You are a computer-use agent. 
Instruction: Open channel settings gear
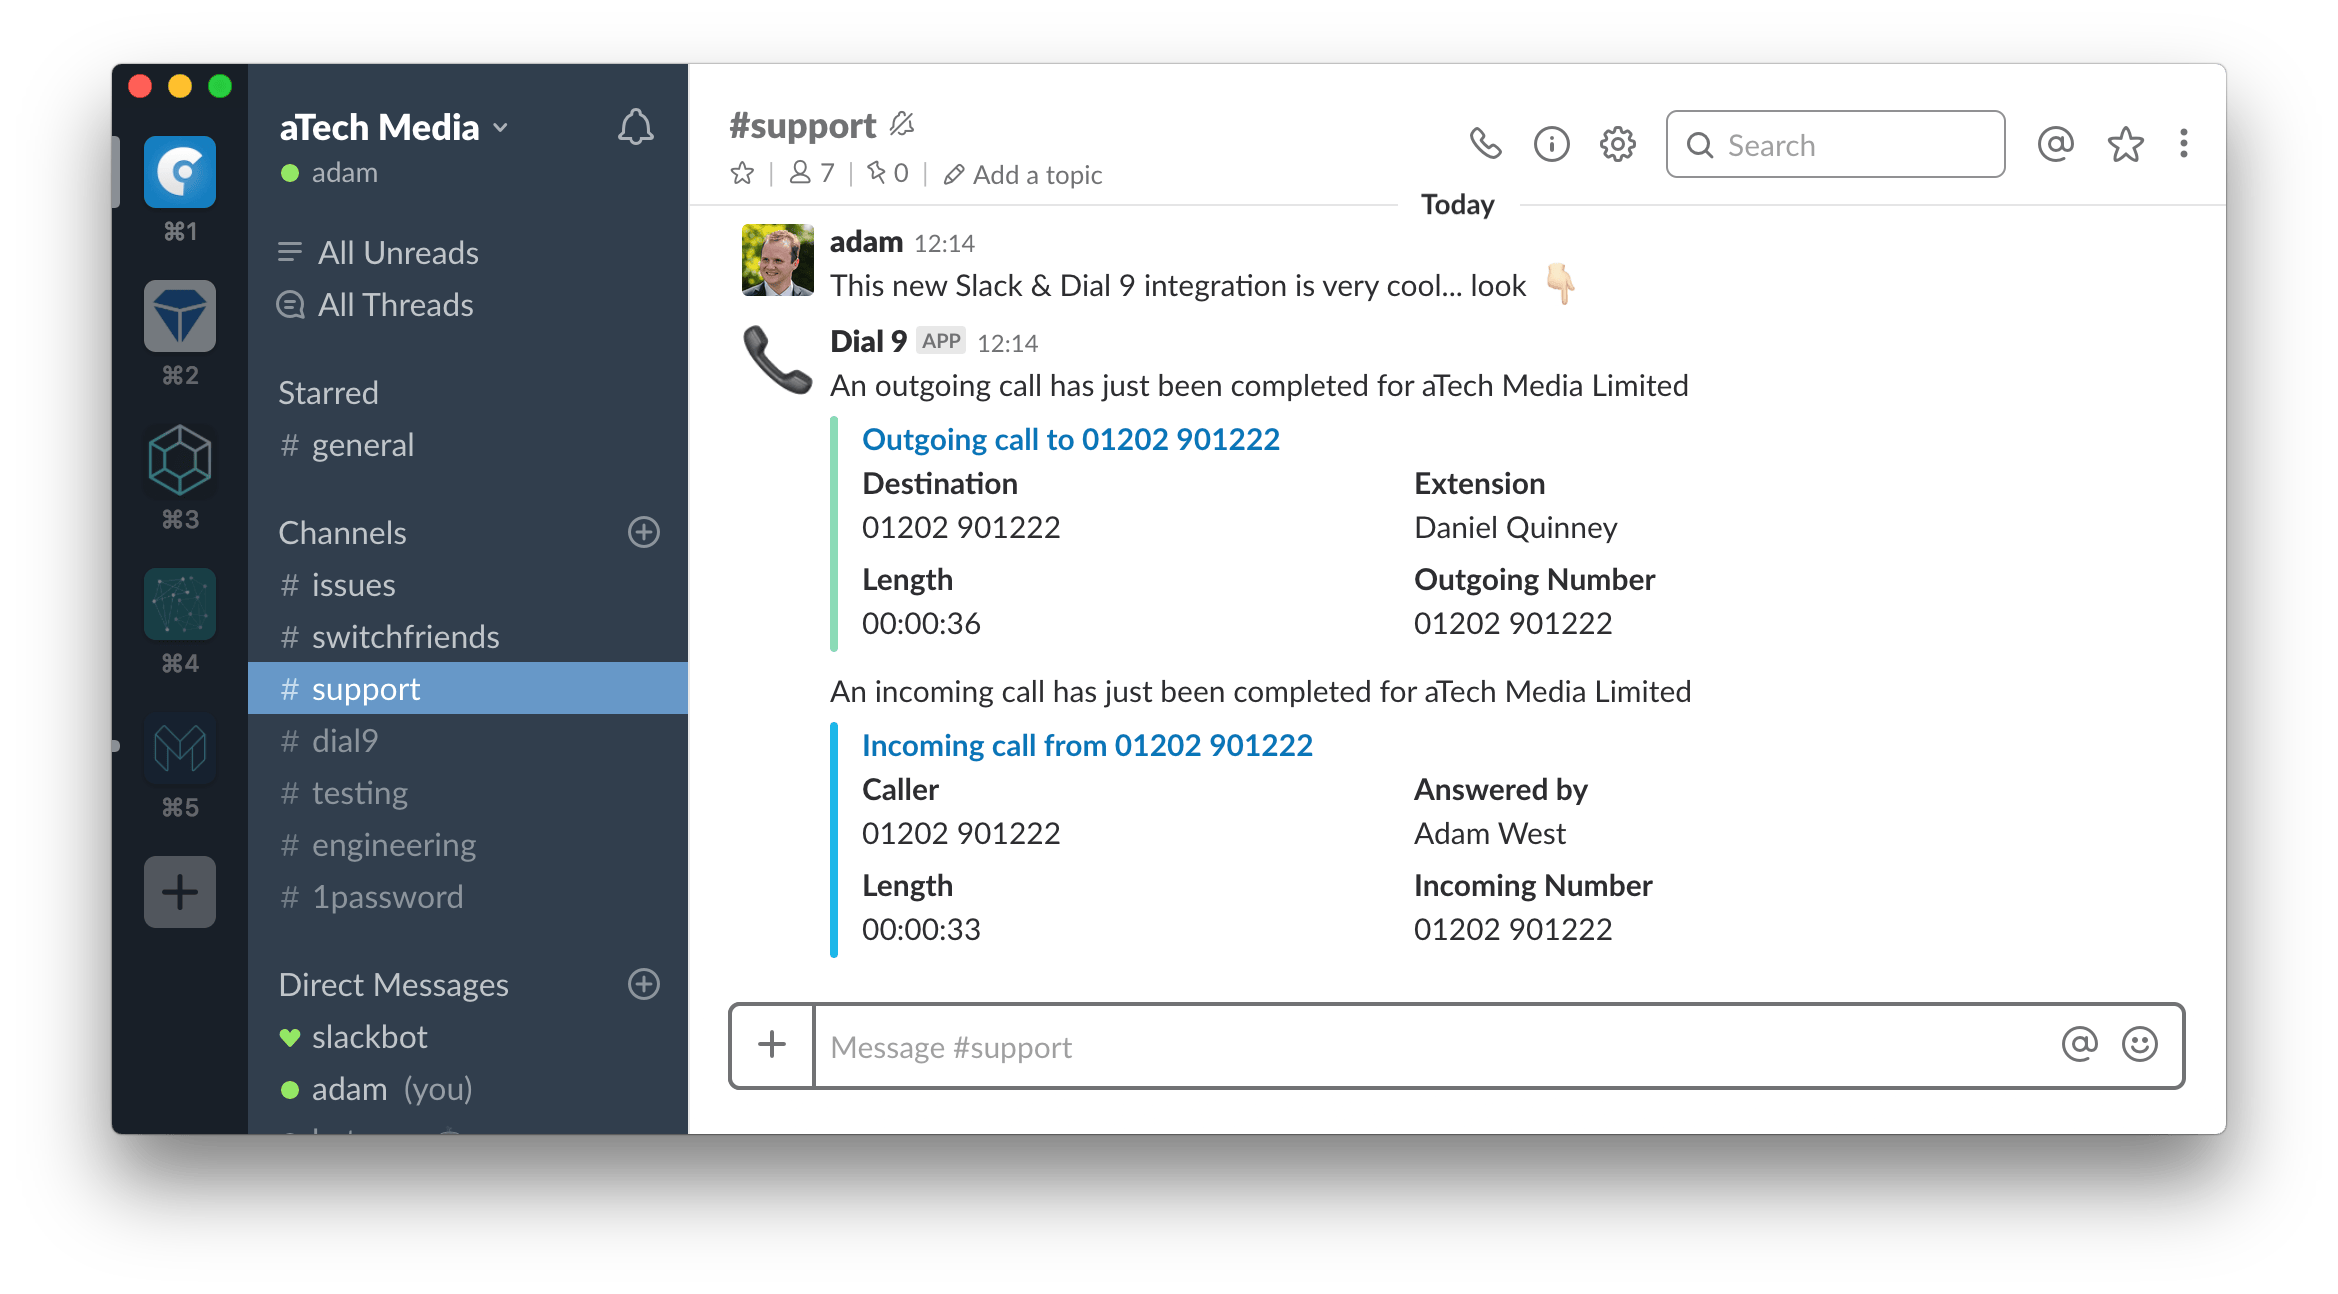pos(1617,144)
